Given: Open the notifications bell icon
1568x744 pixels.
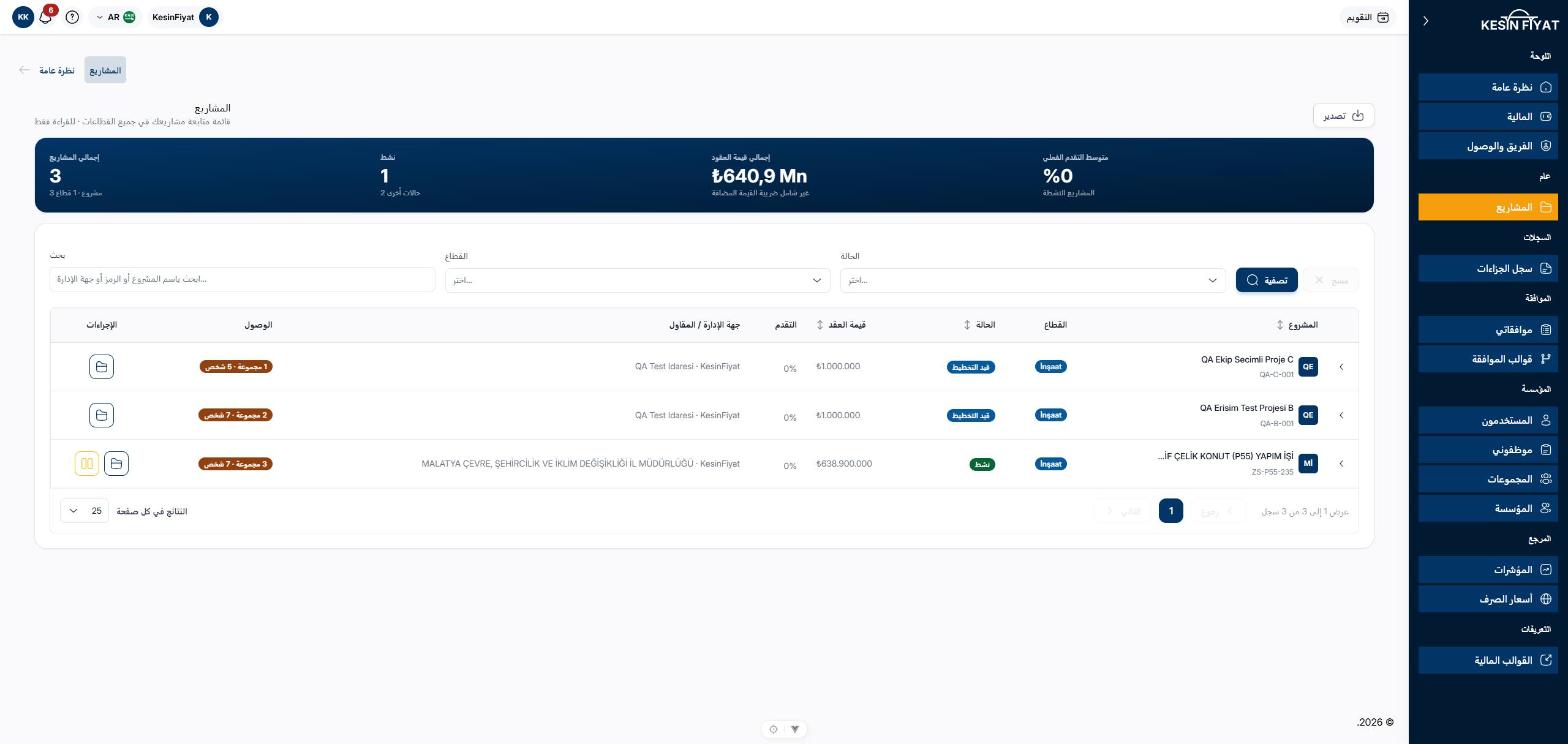Looking at the screenshot, I should [x=45, y=17].
